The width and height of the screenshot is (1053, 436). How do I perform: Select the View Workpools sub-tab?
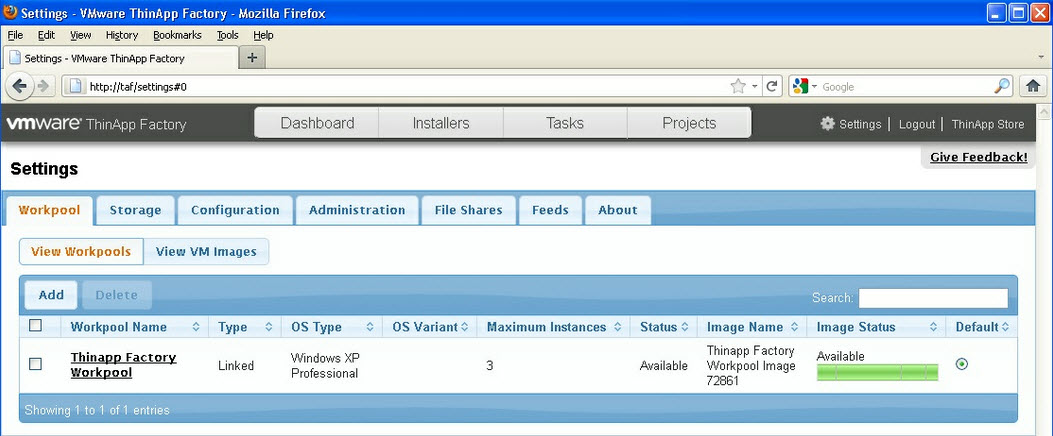(81, 252)
